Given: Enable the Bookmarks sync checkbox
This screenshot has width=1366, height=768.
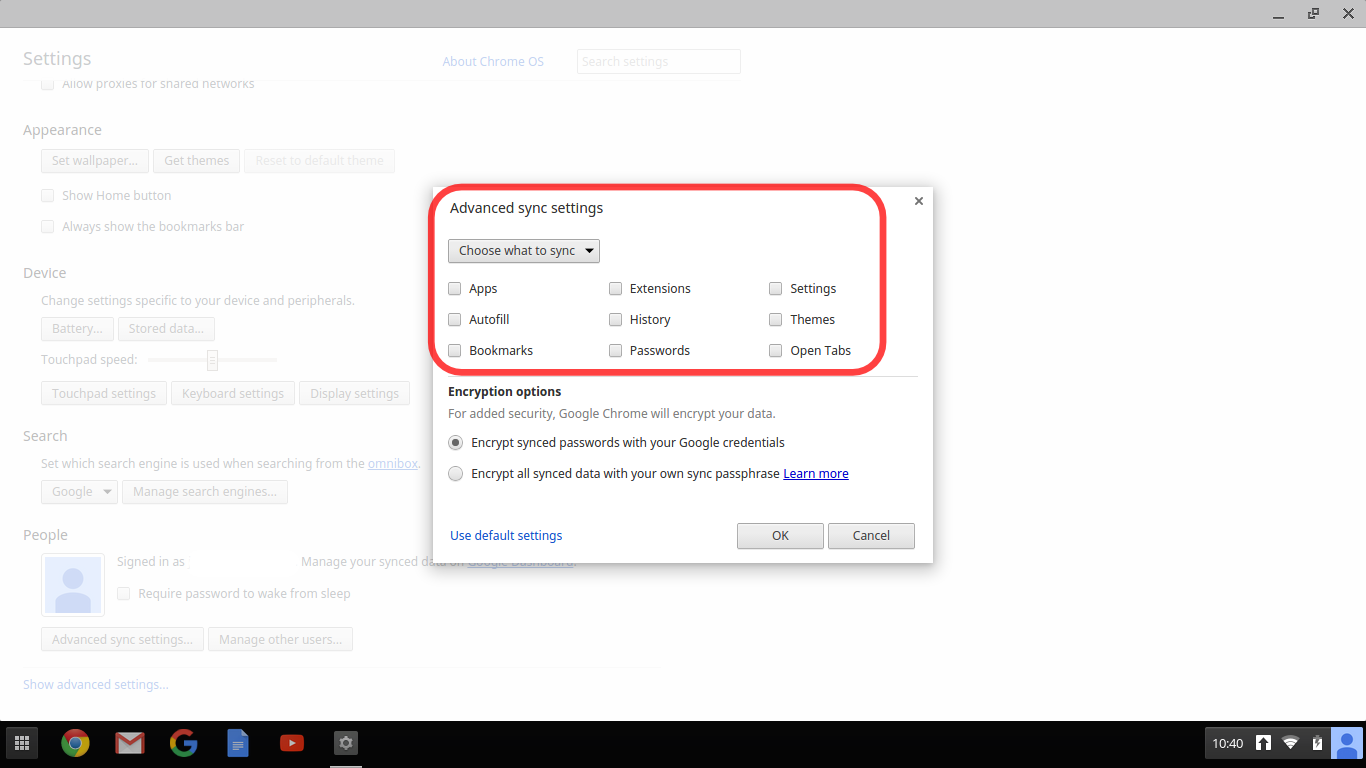Looking at the screenshot, I should click(x=455, y=351).
